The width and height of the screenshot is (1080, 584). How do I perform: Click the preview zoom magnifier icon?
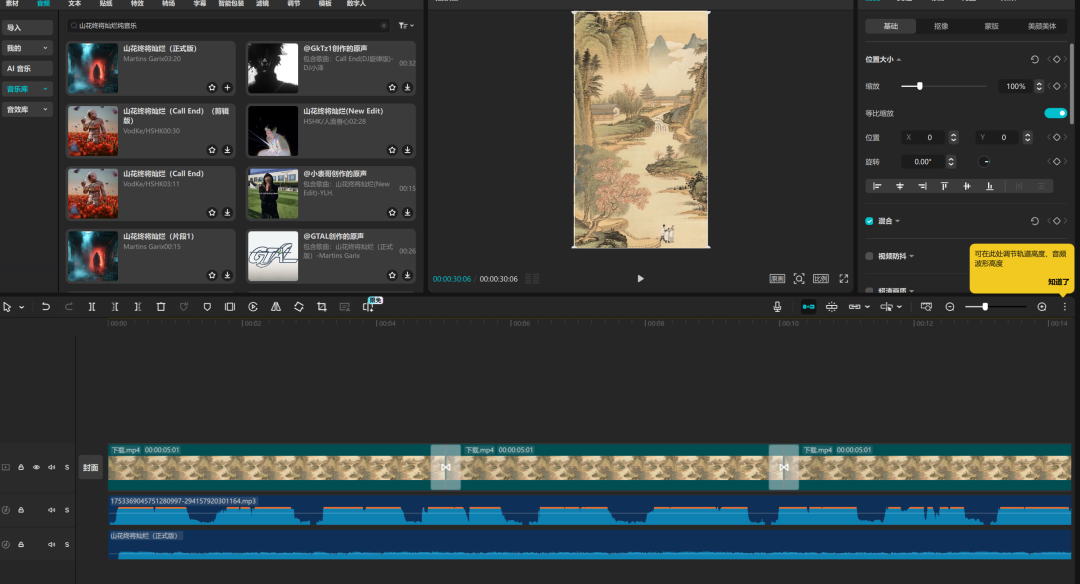point(799,279)
